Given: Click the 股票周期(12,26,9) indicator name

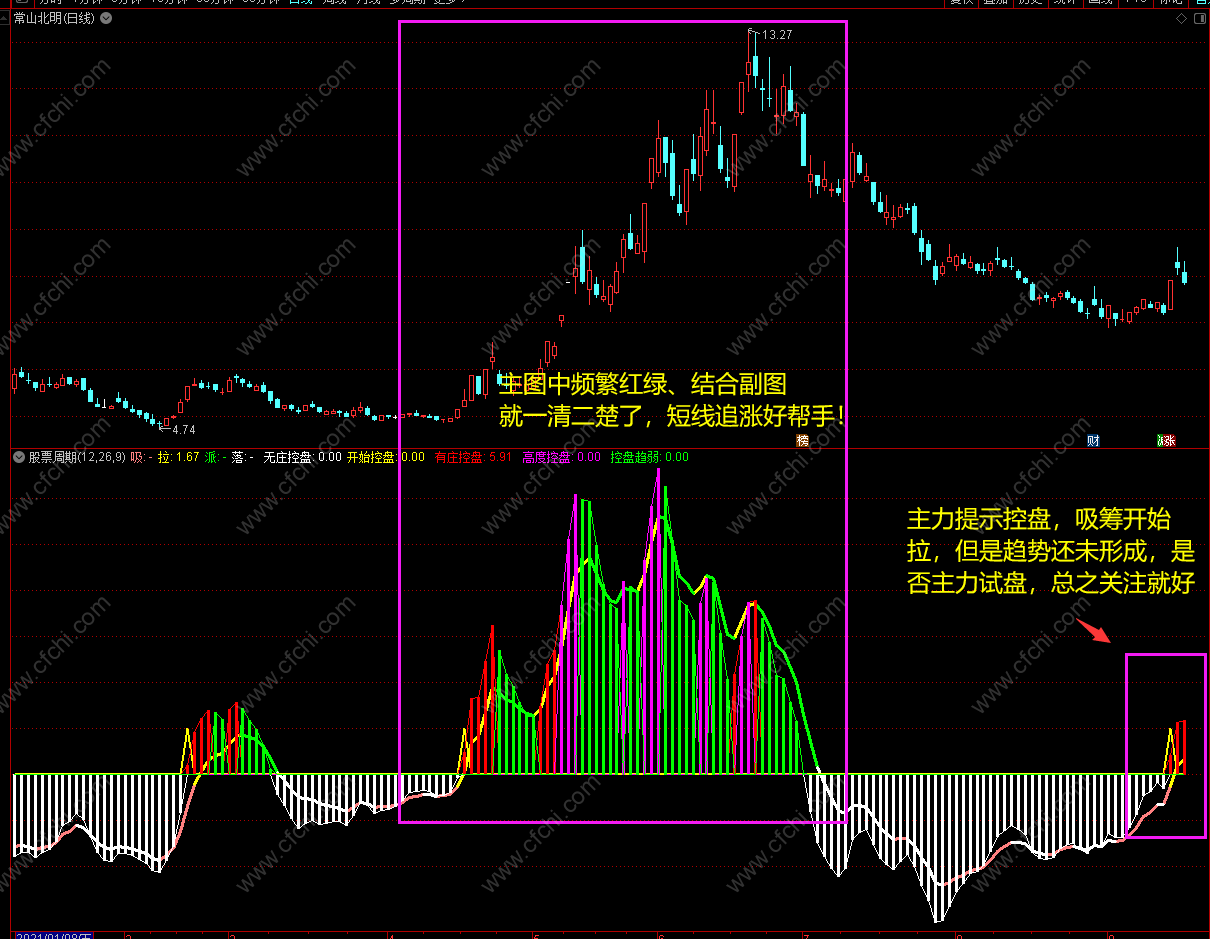Looking at the screenshot, I should point(77,457).
